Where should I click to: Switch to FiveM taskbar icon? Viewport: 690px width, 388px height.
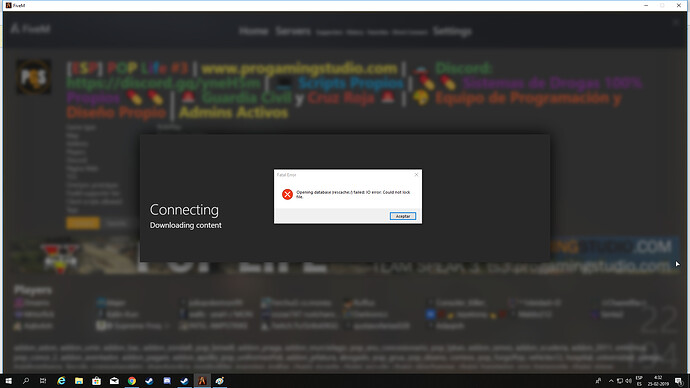(x=202, y=381)
